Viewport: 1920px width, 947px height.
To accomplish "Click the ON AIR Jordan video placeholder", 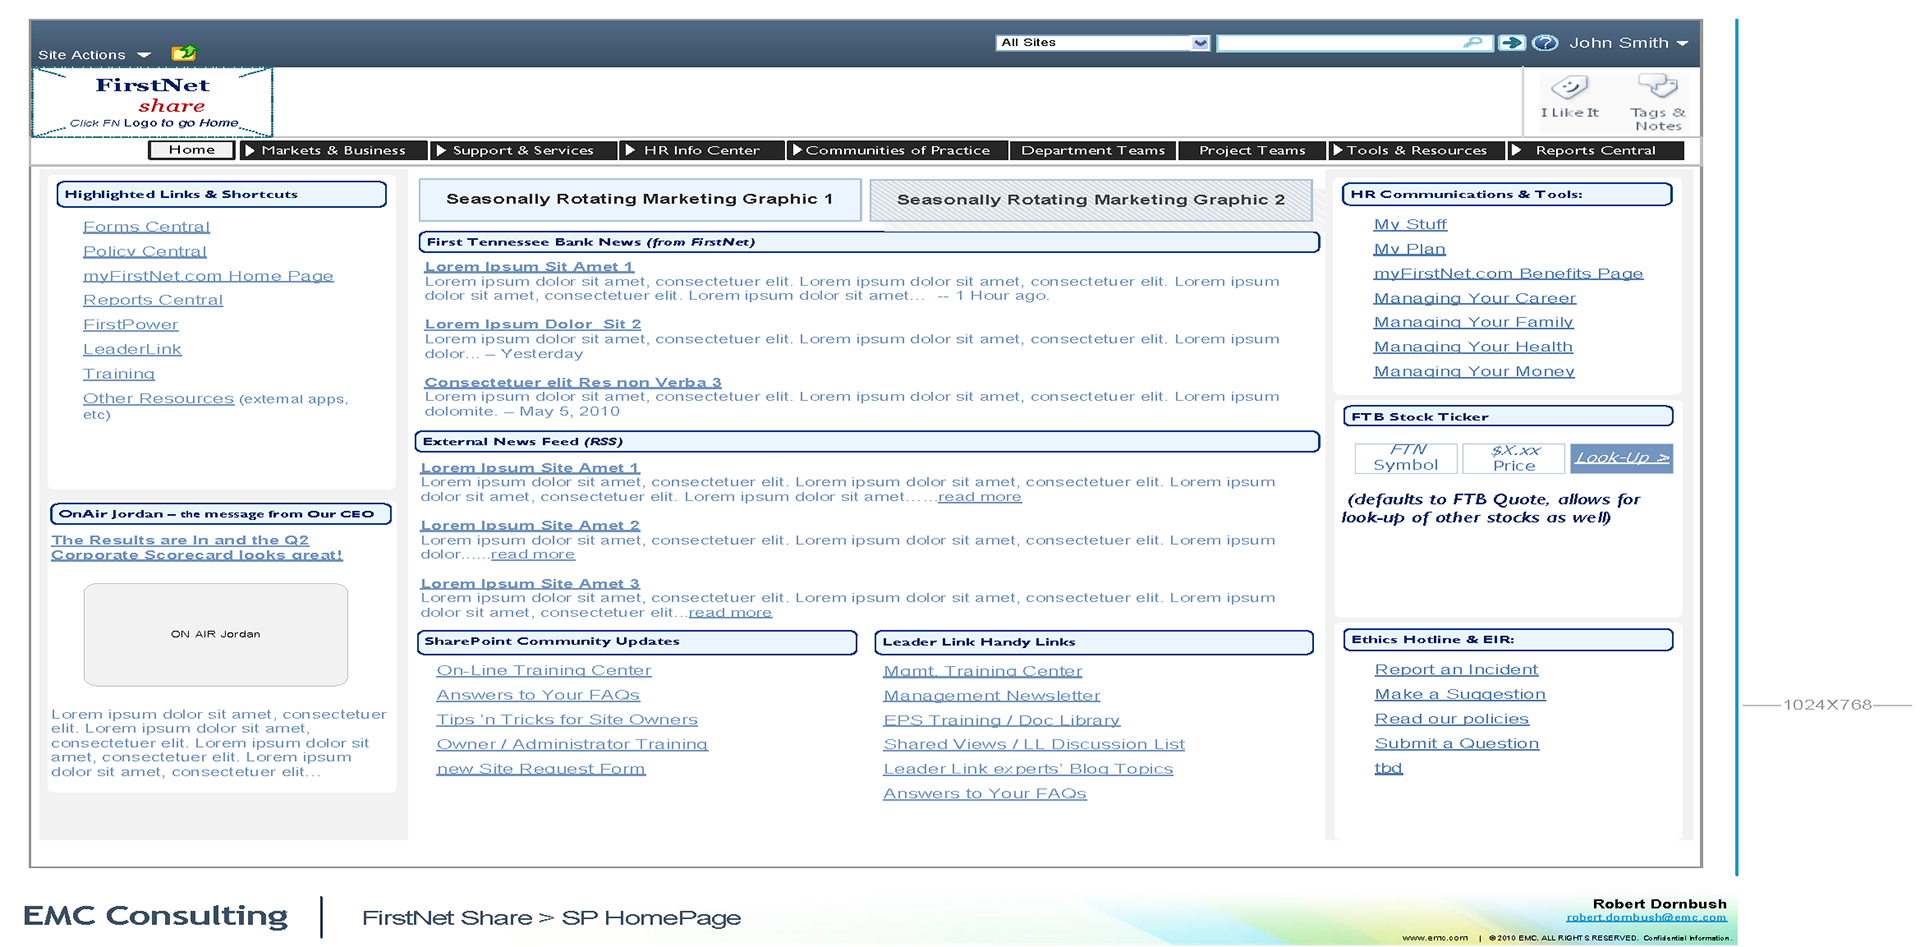I will pyautogui.click(x=216, y=634).
